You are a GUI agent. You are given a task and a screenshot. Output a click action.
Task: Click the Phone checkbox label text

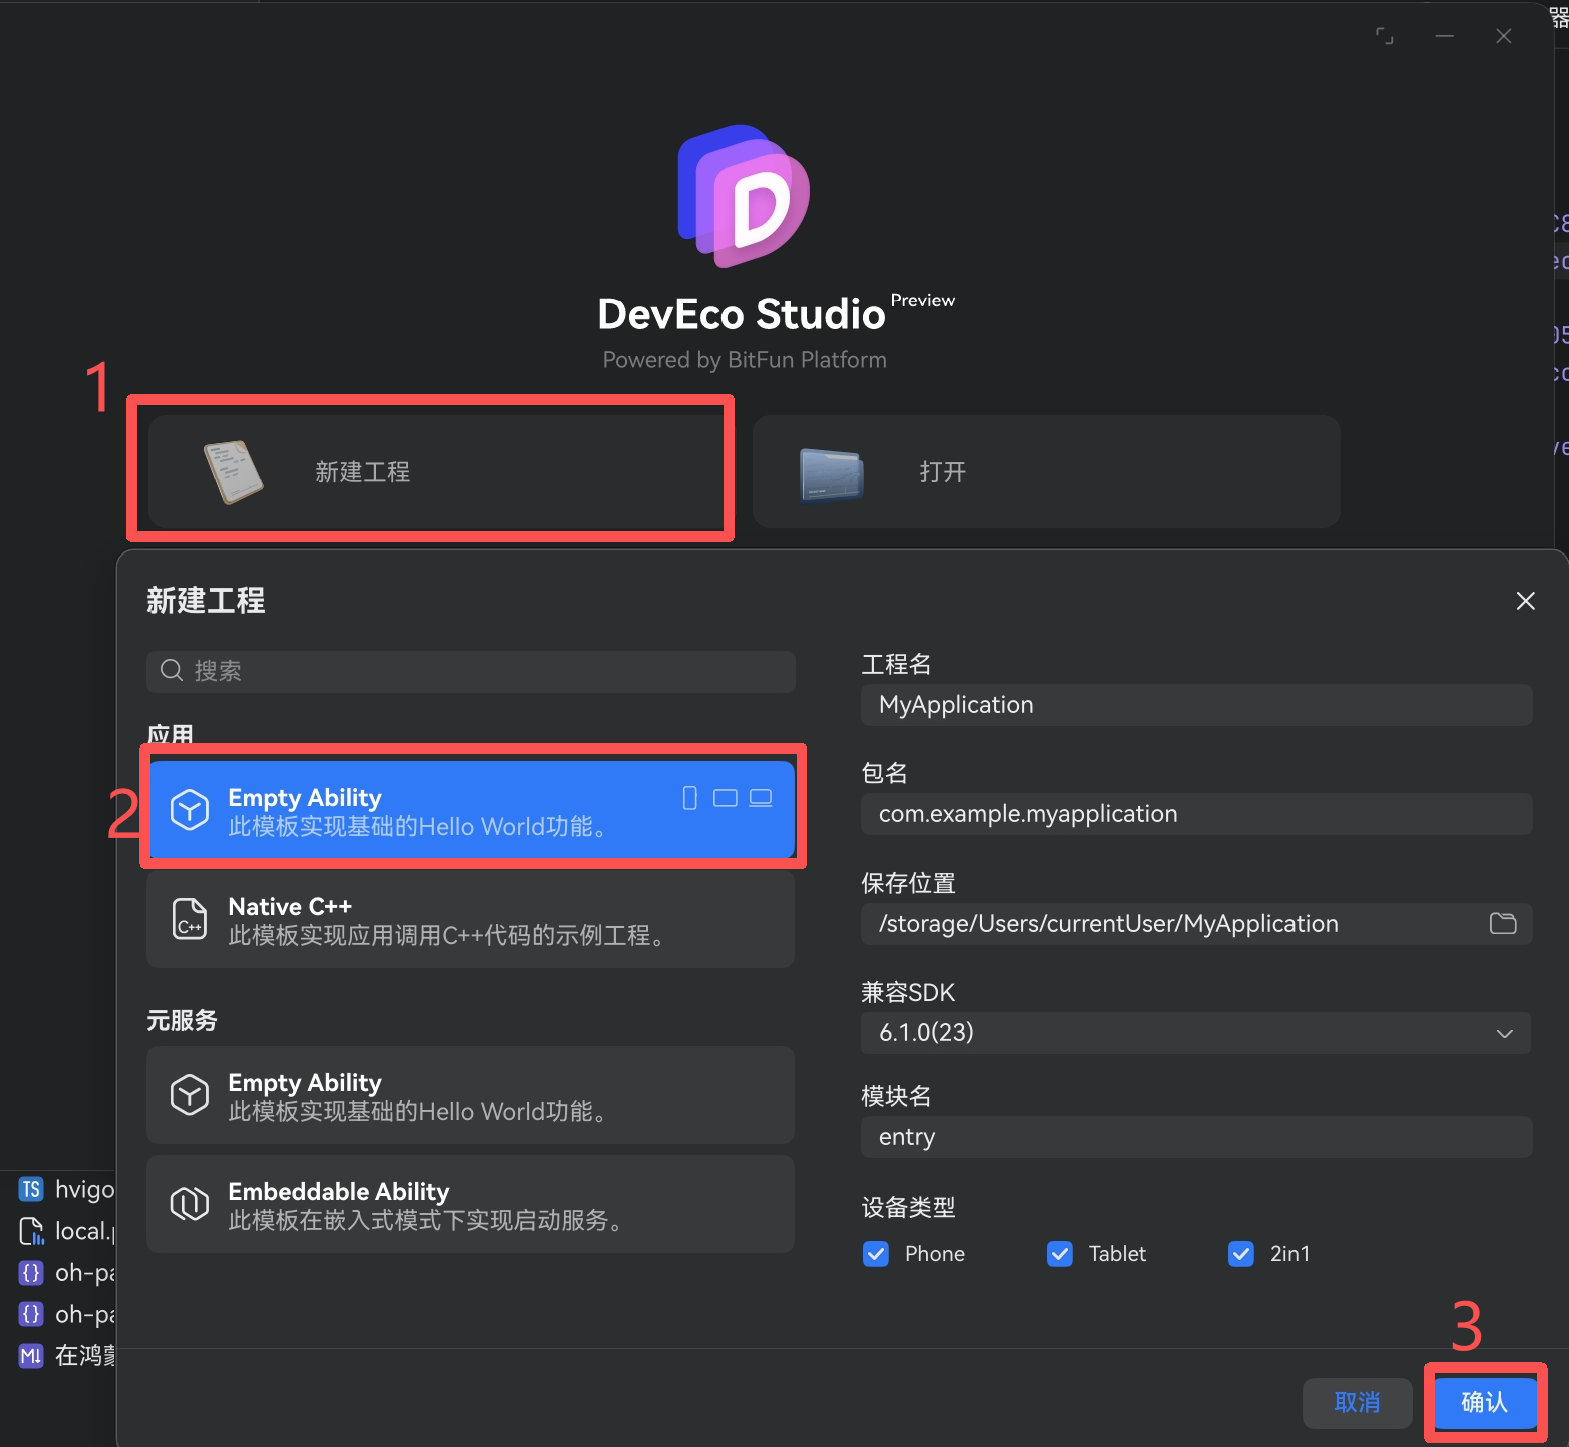(x=935, y=1254)
